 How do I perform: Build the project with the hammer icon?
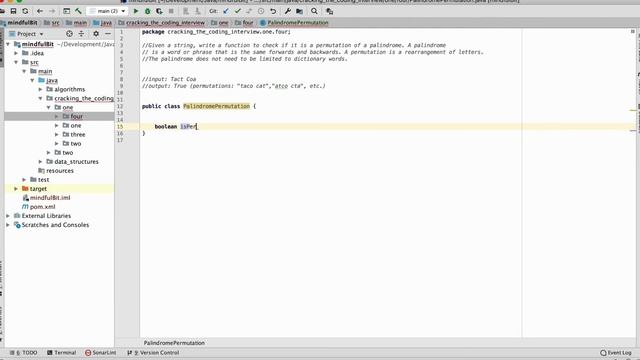tap(78, 11)
